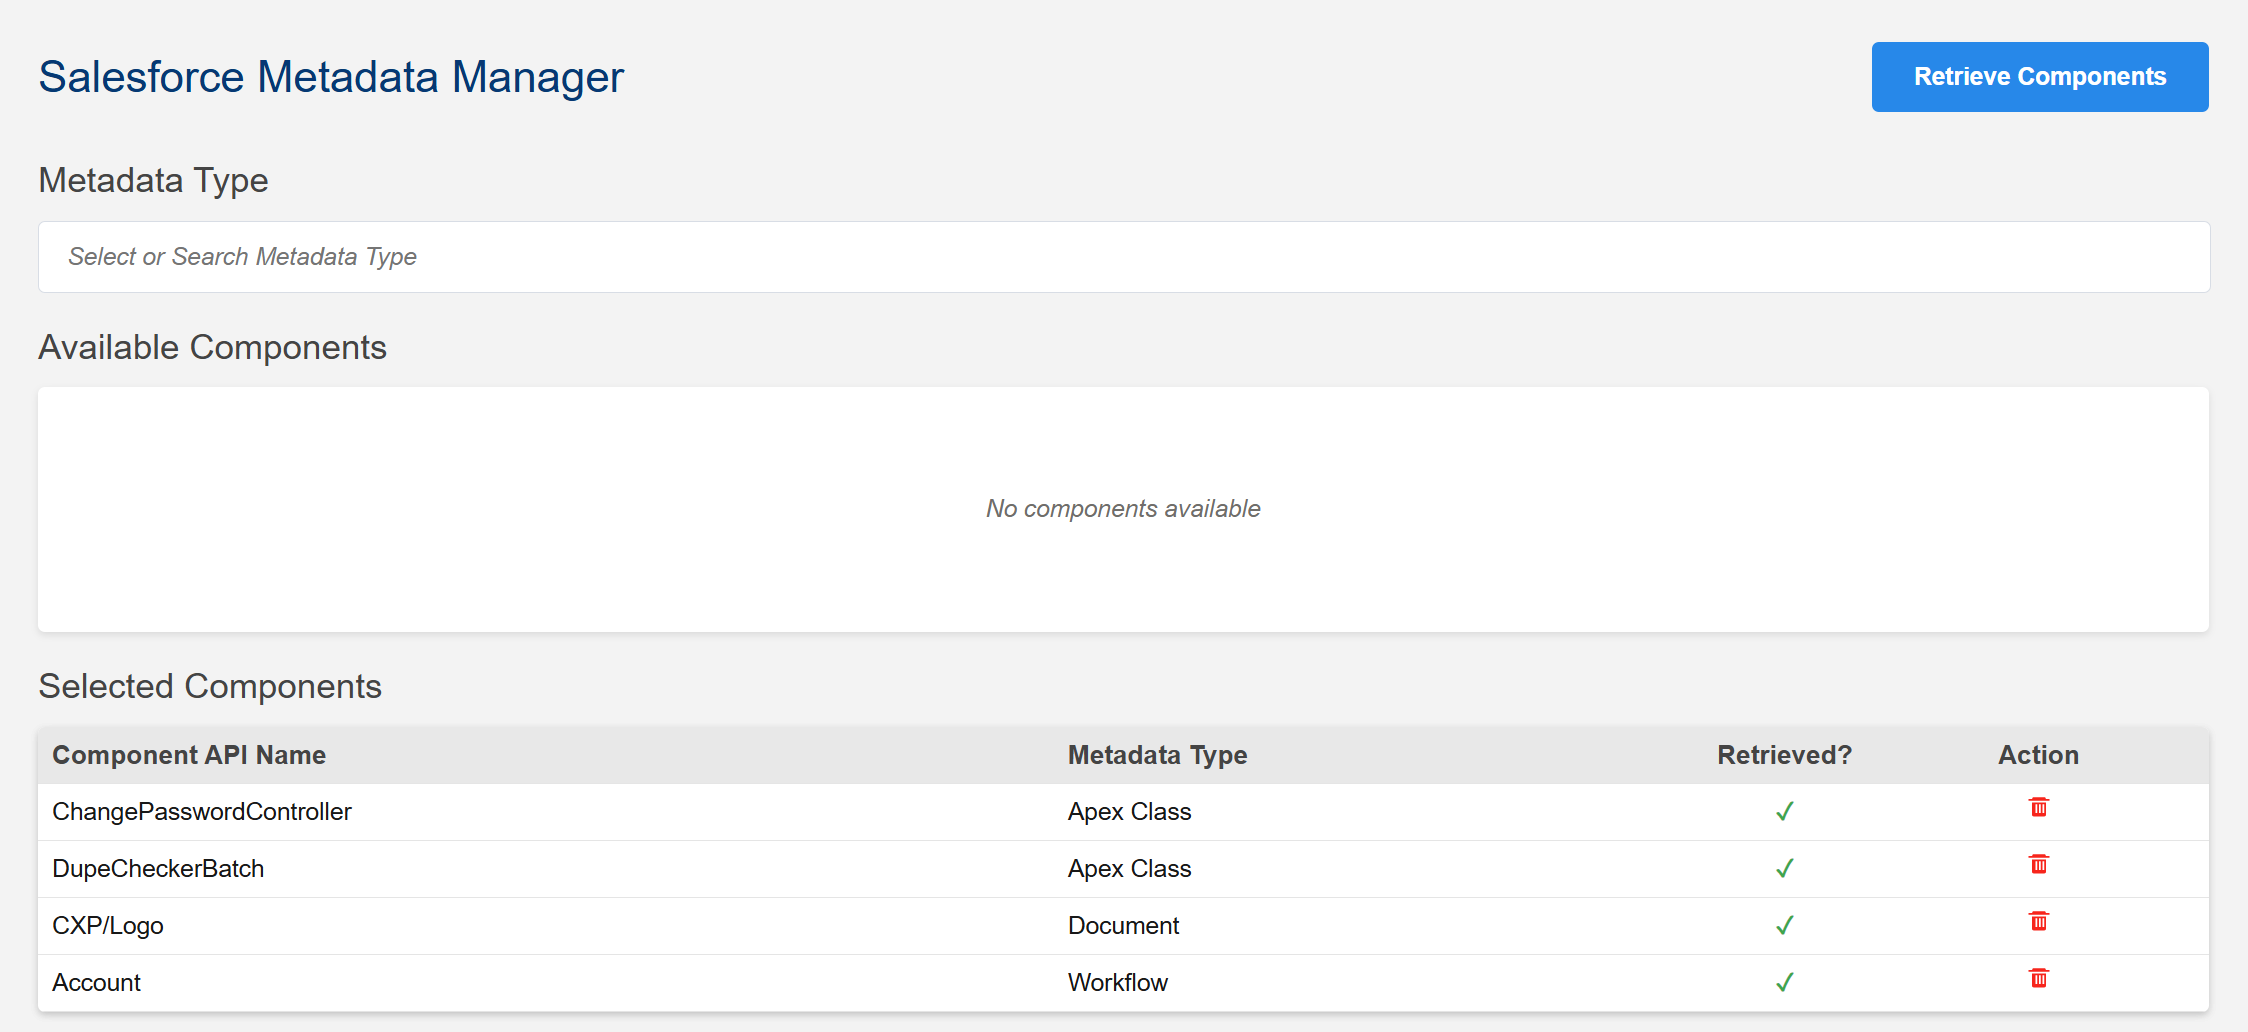Click the Metadata Type column header in table
Screen dimensions: 2248x1032
(x=1157, y=755)
